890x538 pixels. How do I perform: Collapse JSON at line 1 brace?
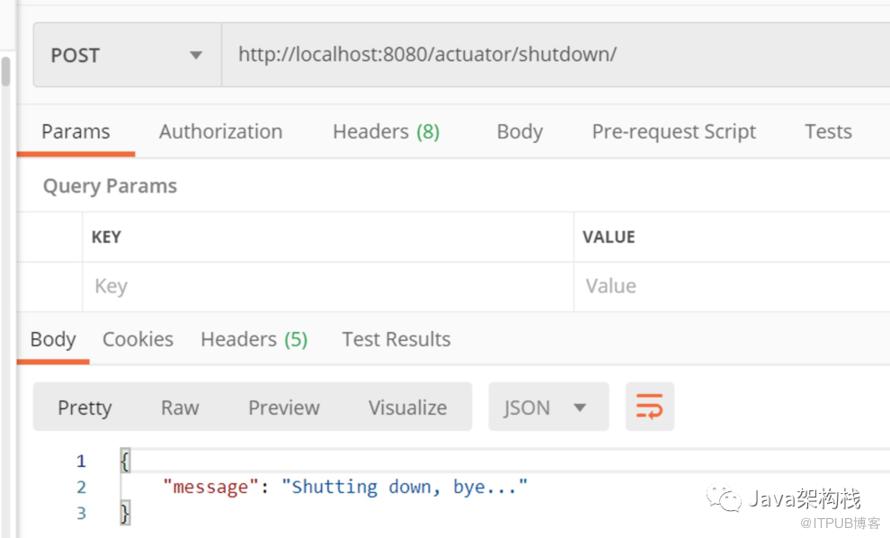pyautogui.click(x=125, y=460)
